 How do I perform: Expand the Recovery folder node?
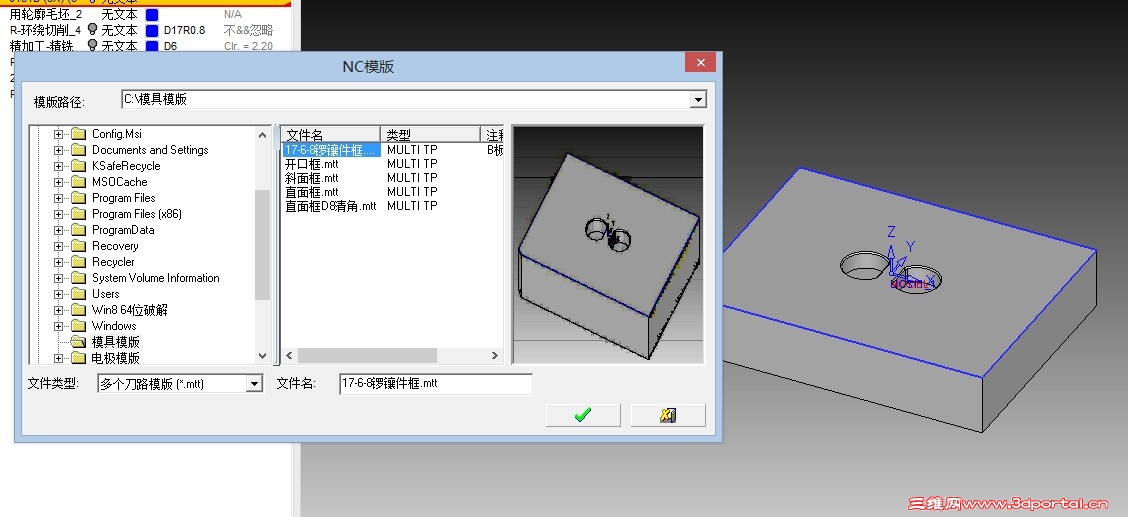[x=58, y=246]
